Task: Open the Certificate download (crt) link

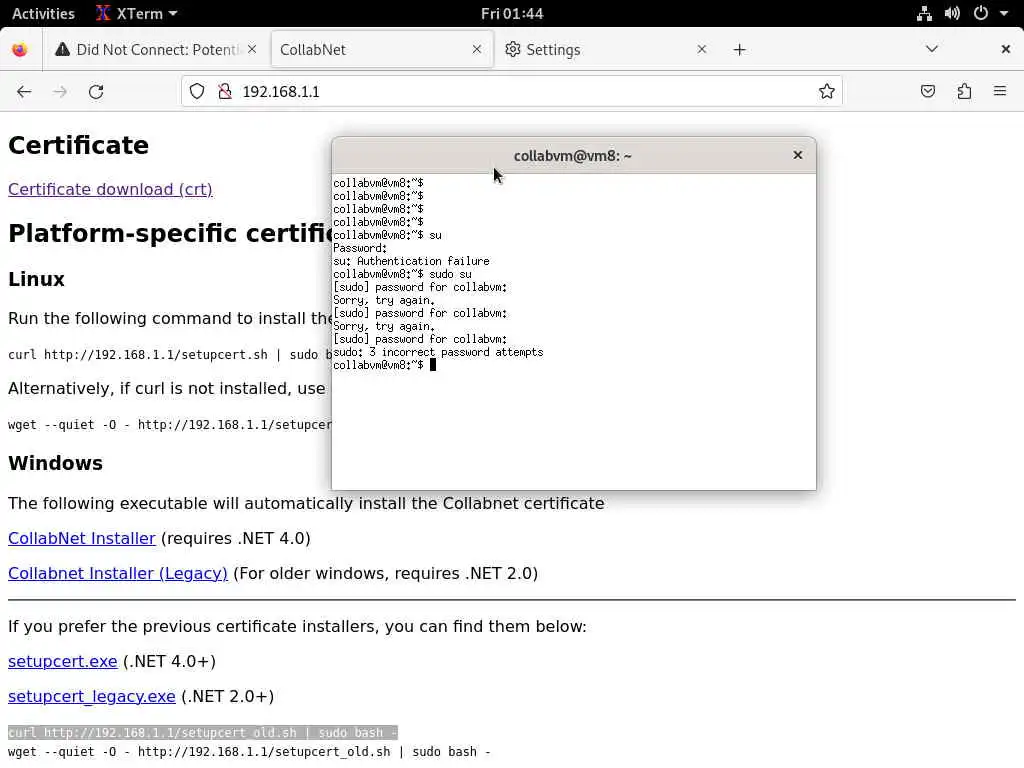Action: (x=110, y=189)
